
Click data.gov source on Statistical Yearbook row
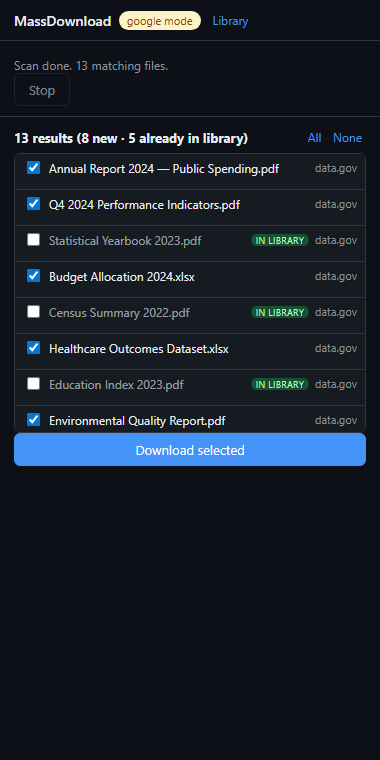coord(336,240)
